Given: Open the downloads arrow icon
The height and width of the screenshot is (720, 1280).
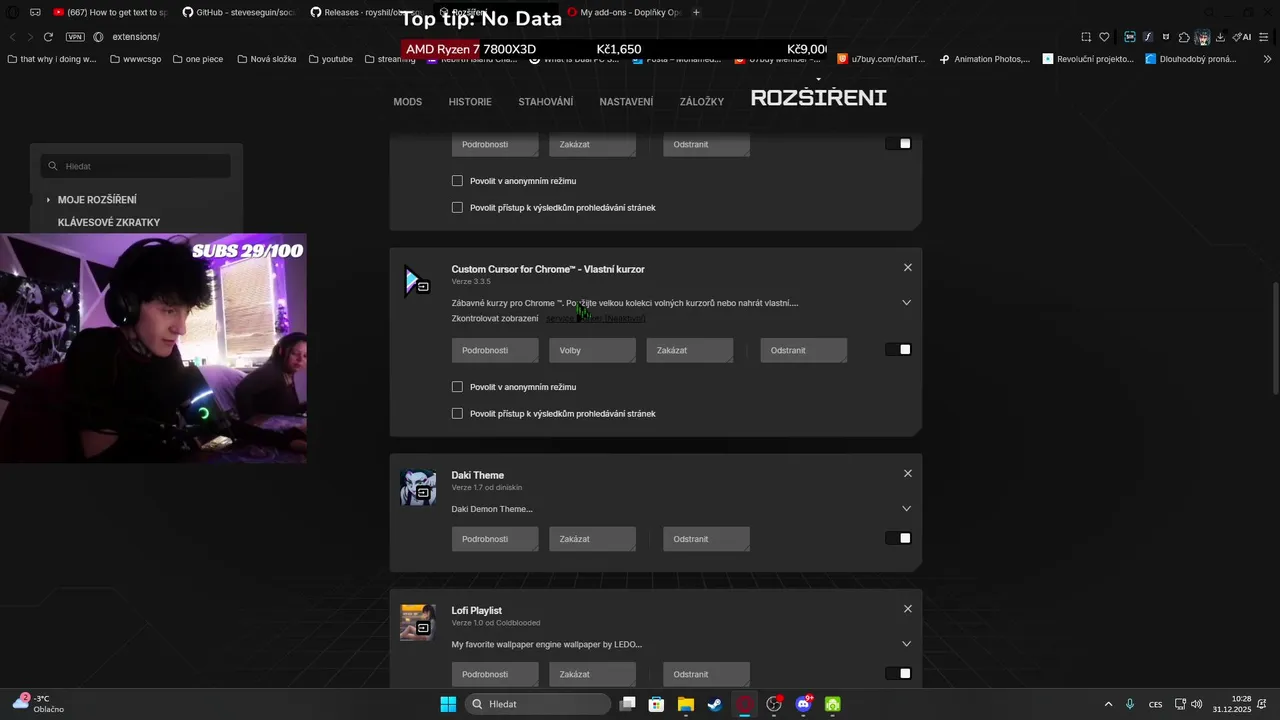Looking at the screenshot, I should tap(1220, 37).
